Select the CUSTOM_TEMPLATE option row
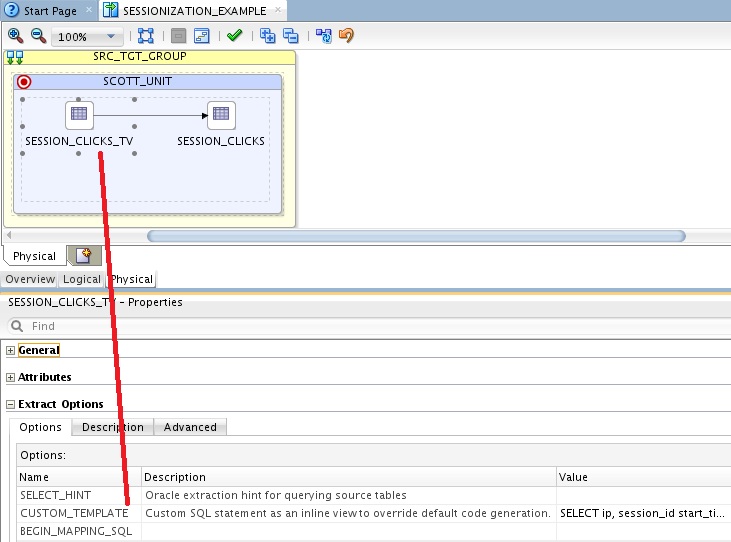 point(374,513)
